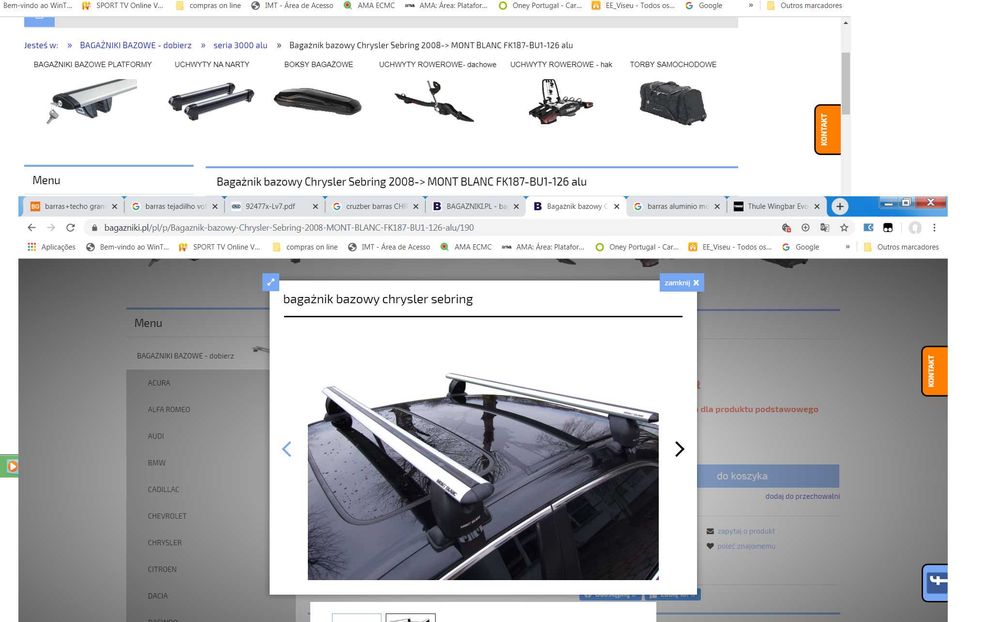The image size is (1000, 622).
Task: Select ALFA ROMEO in the side menu
Action: tap(169, 410)
